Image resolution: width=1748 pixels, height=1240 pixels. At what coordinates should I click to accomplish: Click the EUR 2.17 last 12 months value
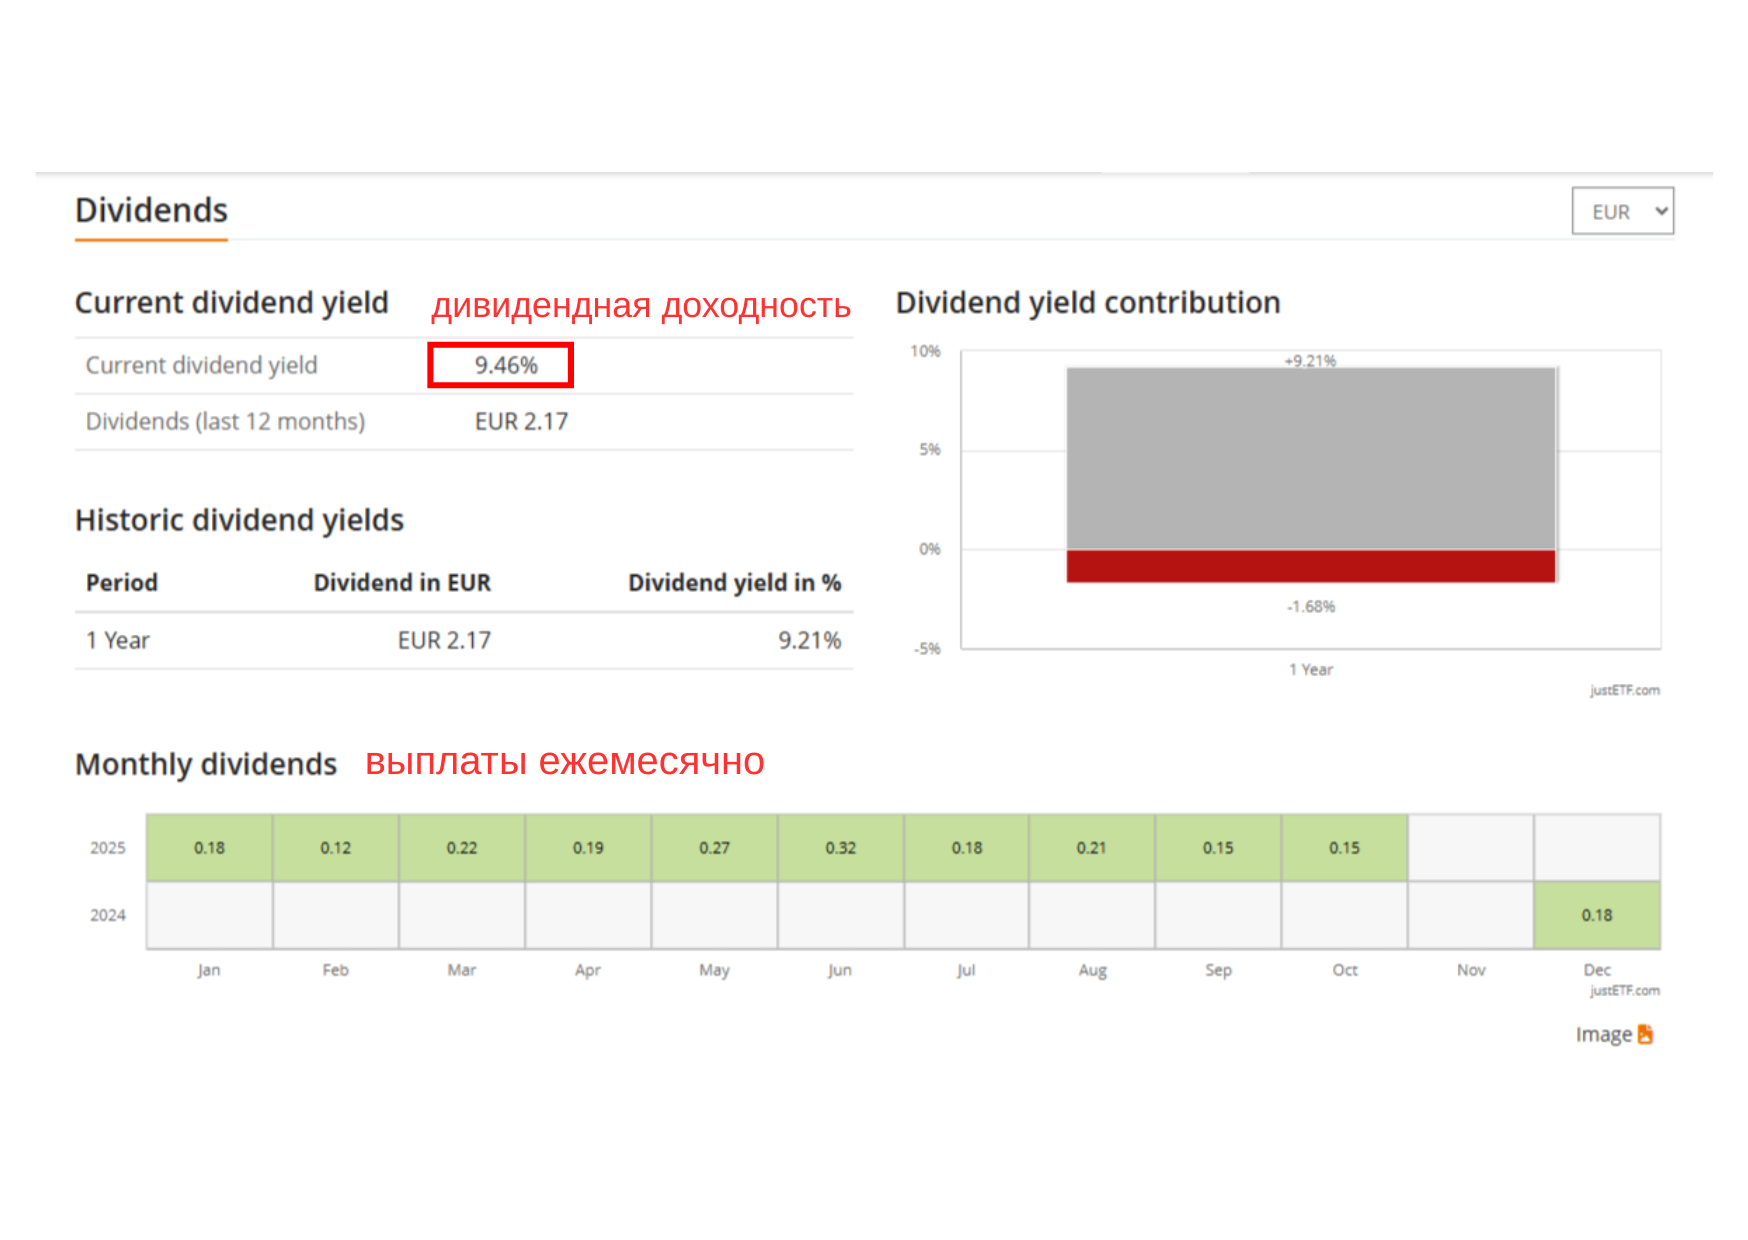[x=521, y=422]
